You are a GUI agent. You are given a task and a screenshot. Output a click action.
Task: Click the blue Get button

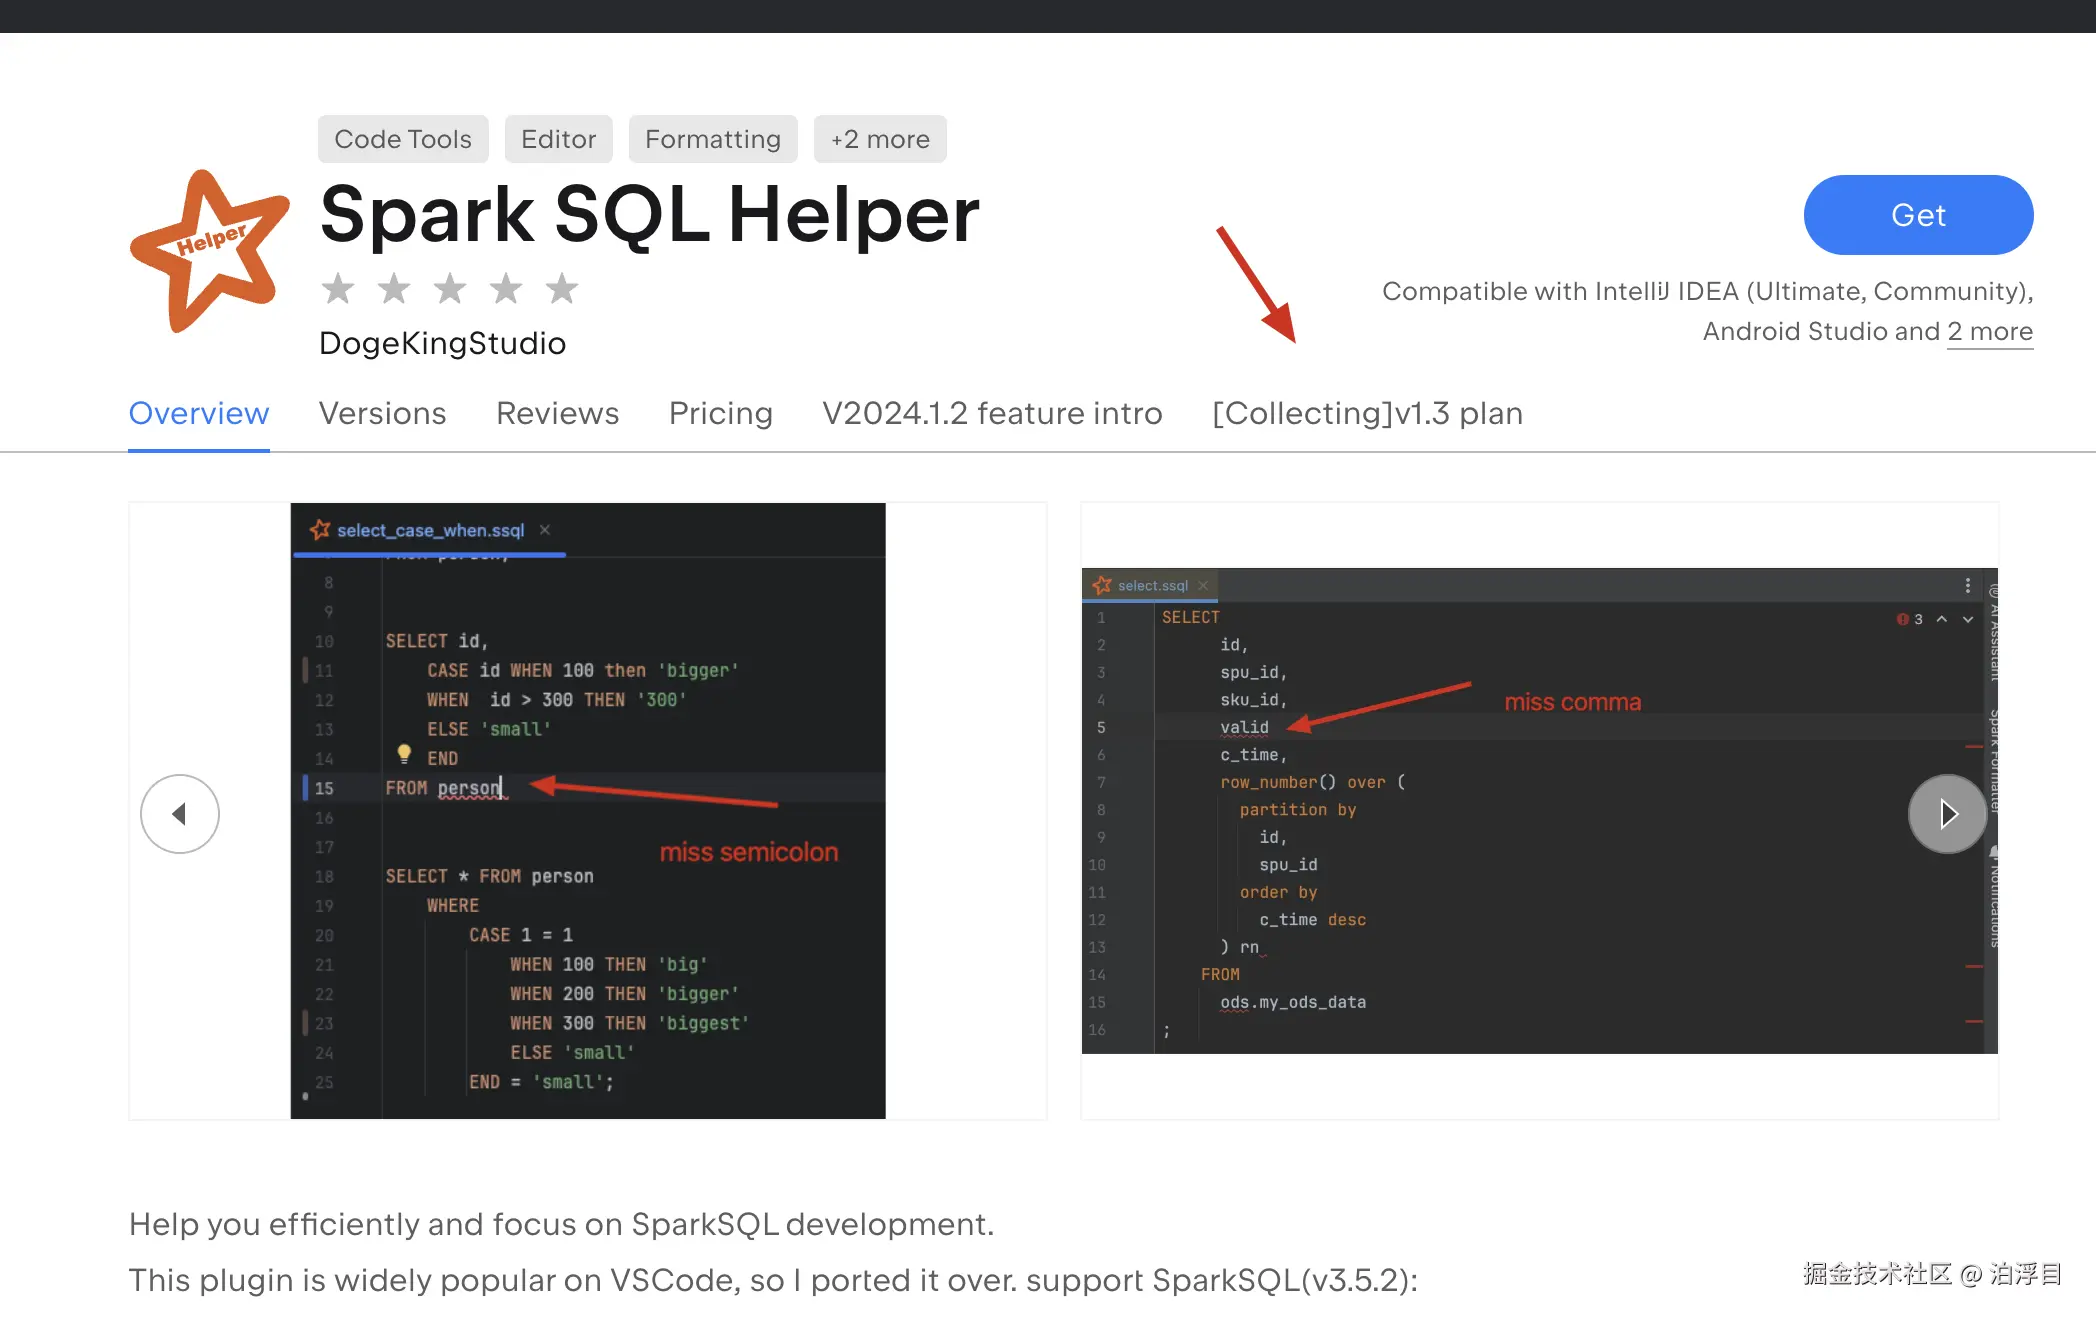1918,215
